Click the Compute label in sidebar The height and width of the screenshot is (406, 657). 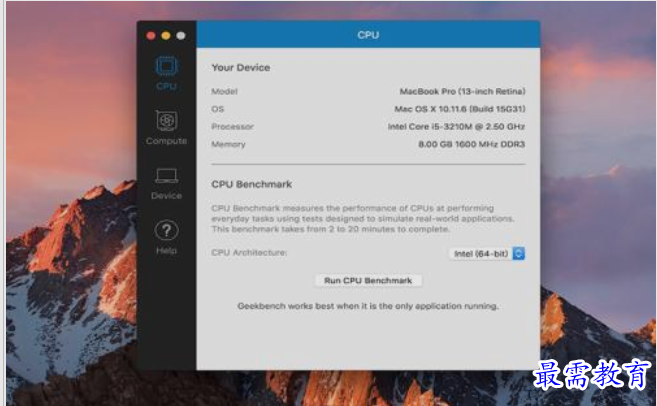pyautogui.click(x=166, y=141)
